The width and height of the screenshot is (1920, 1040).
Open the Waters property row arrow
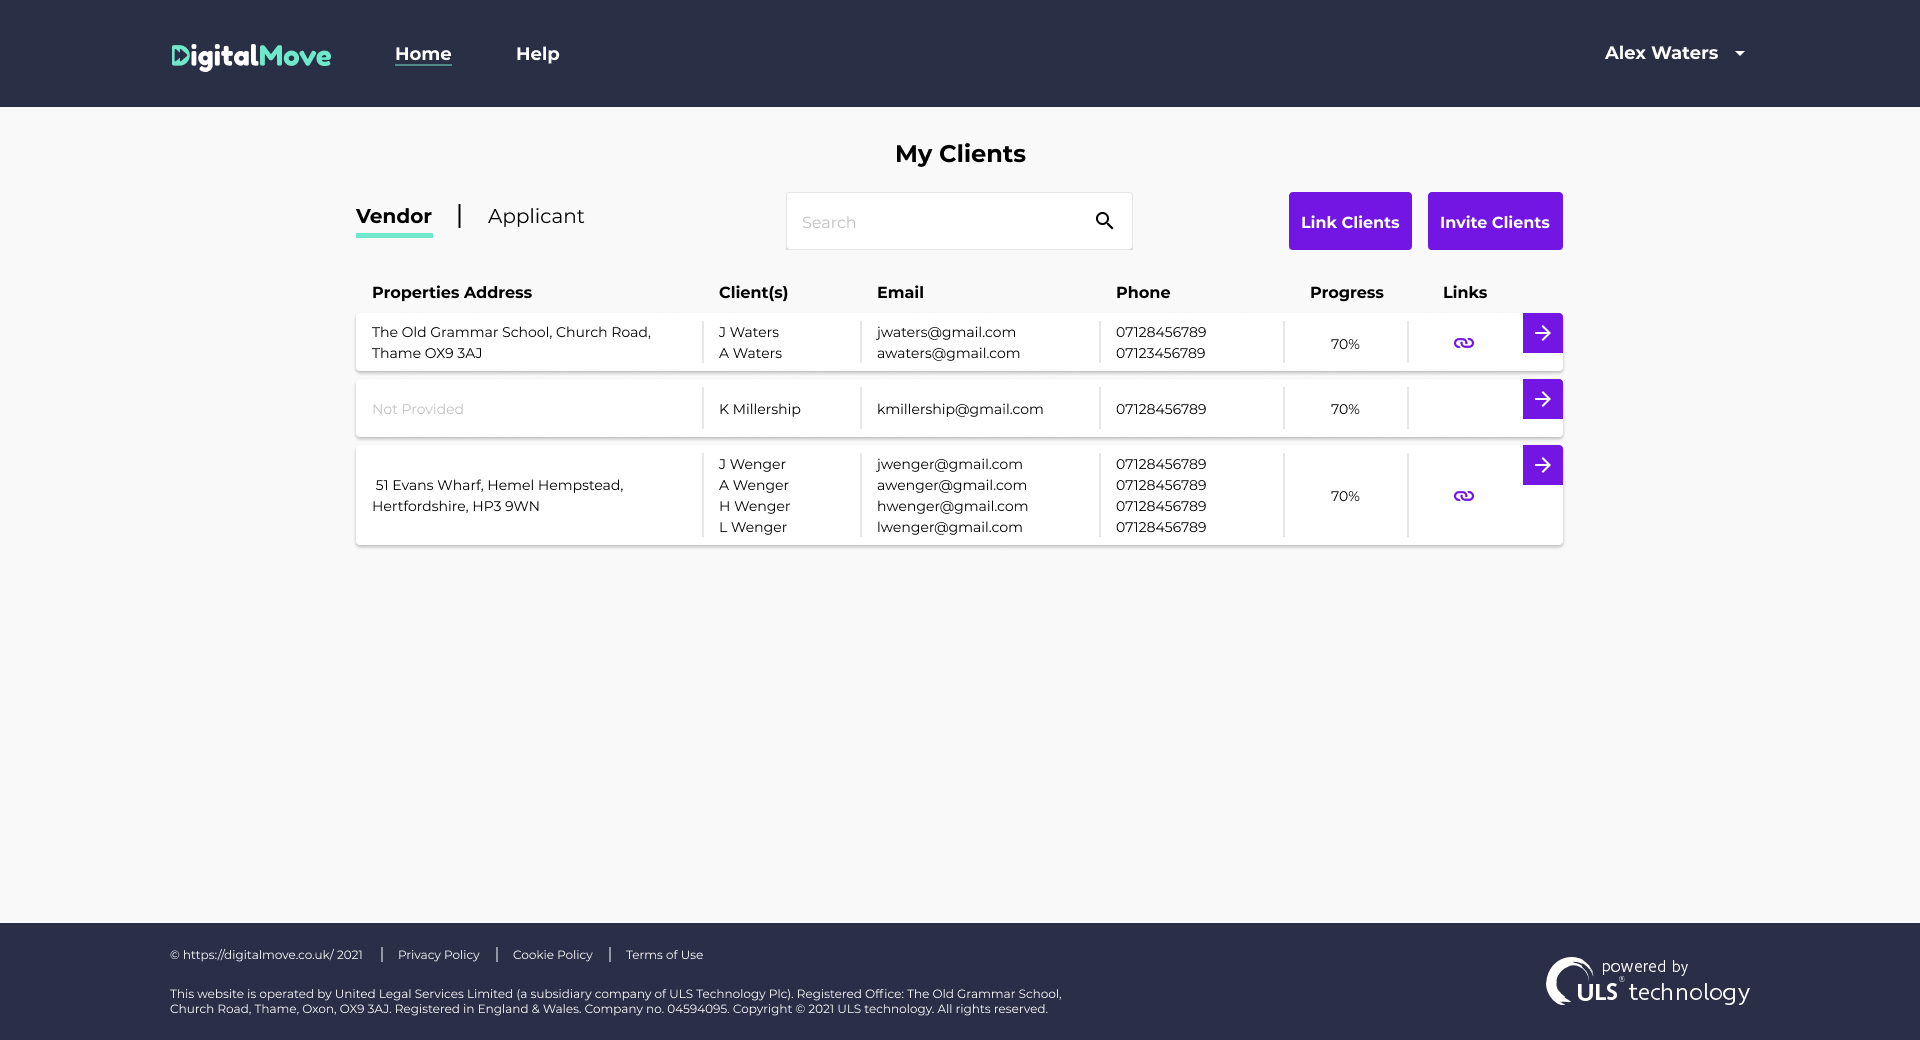click(x=1542, y=333)
